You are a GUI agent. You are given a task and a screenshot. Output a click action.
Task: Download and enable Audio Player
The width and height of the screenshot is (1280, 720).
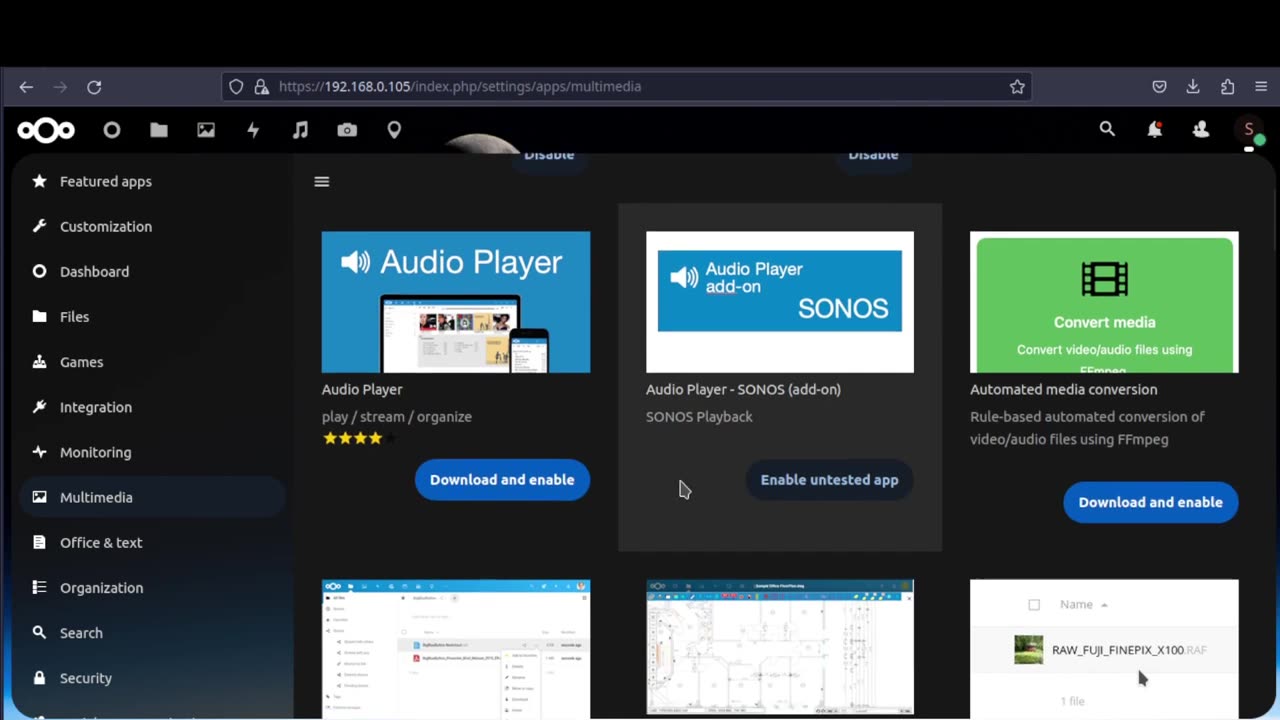tap(502, 480)
